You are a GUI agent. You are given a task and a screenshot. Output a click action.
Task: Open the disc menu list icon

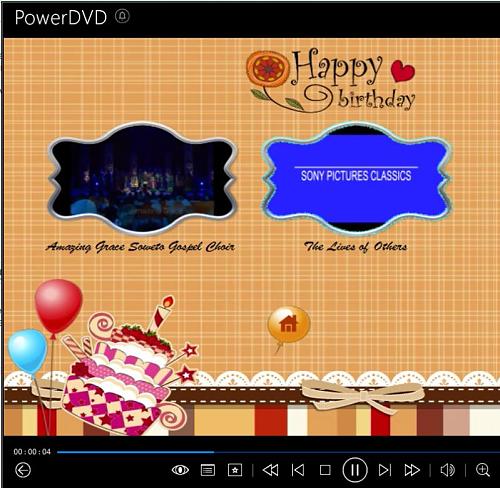(208, 470)
